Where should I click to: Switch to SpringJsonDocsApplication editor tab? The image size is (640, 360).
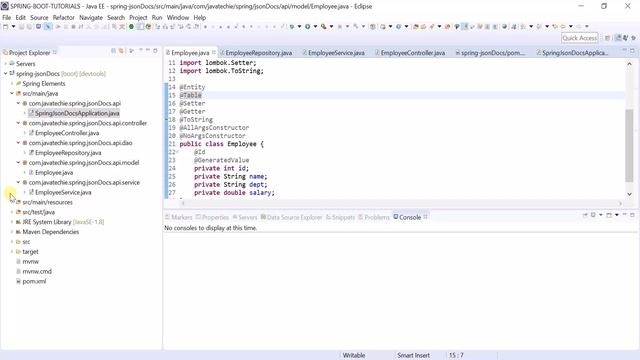pyautogui.click(x=575, y=53)
